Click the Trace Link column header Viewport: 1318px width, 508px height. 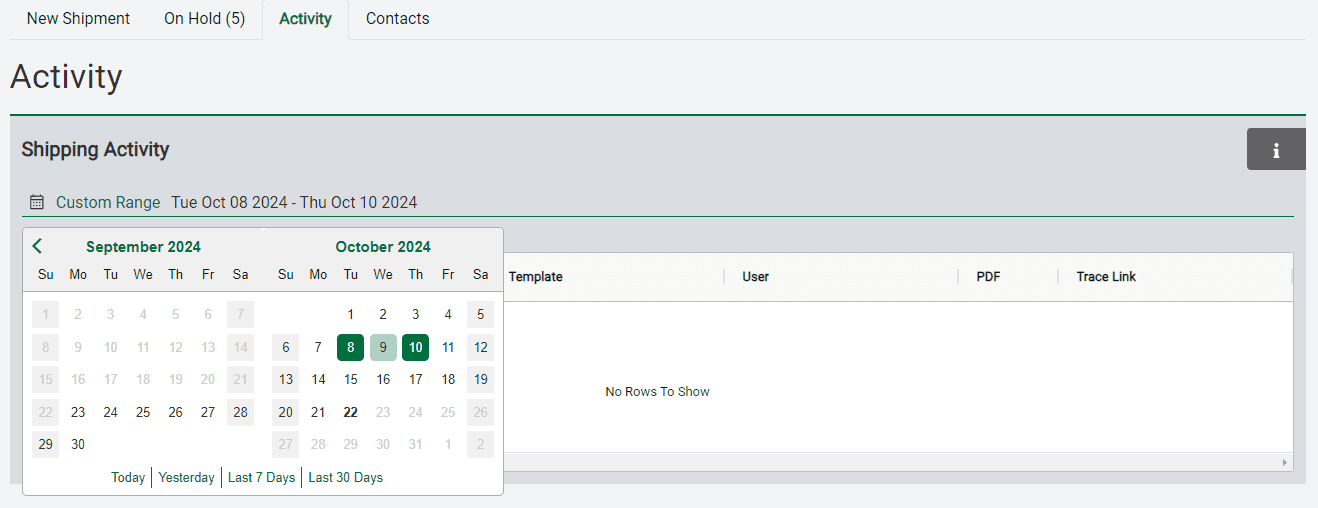coord(1106,277)
